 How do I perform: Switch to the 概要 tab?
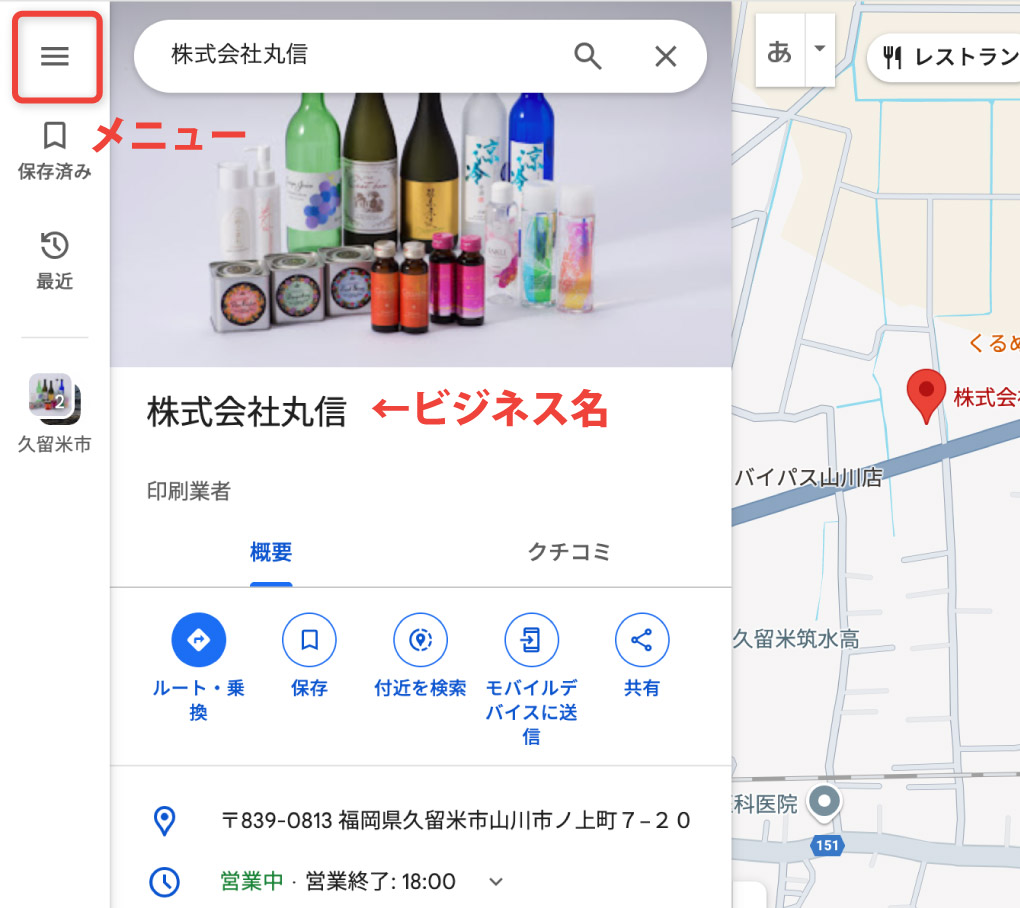pyautogui.click(x=271, y=553)
